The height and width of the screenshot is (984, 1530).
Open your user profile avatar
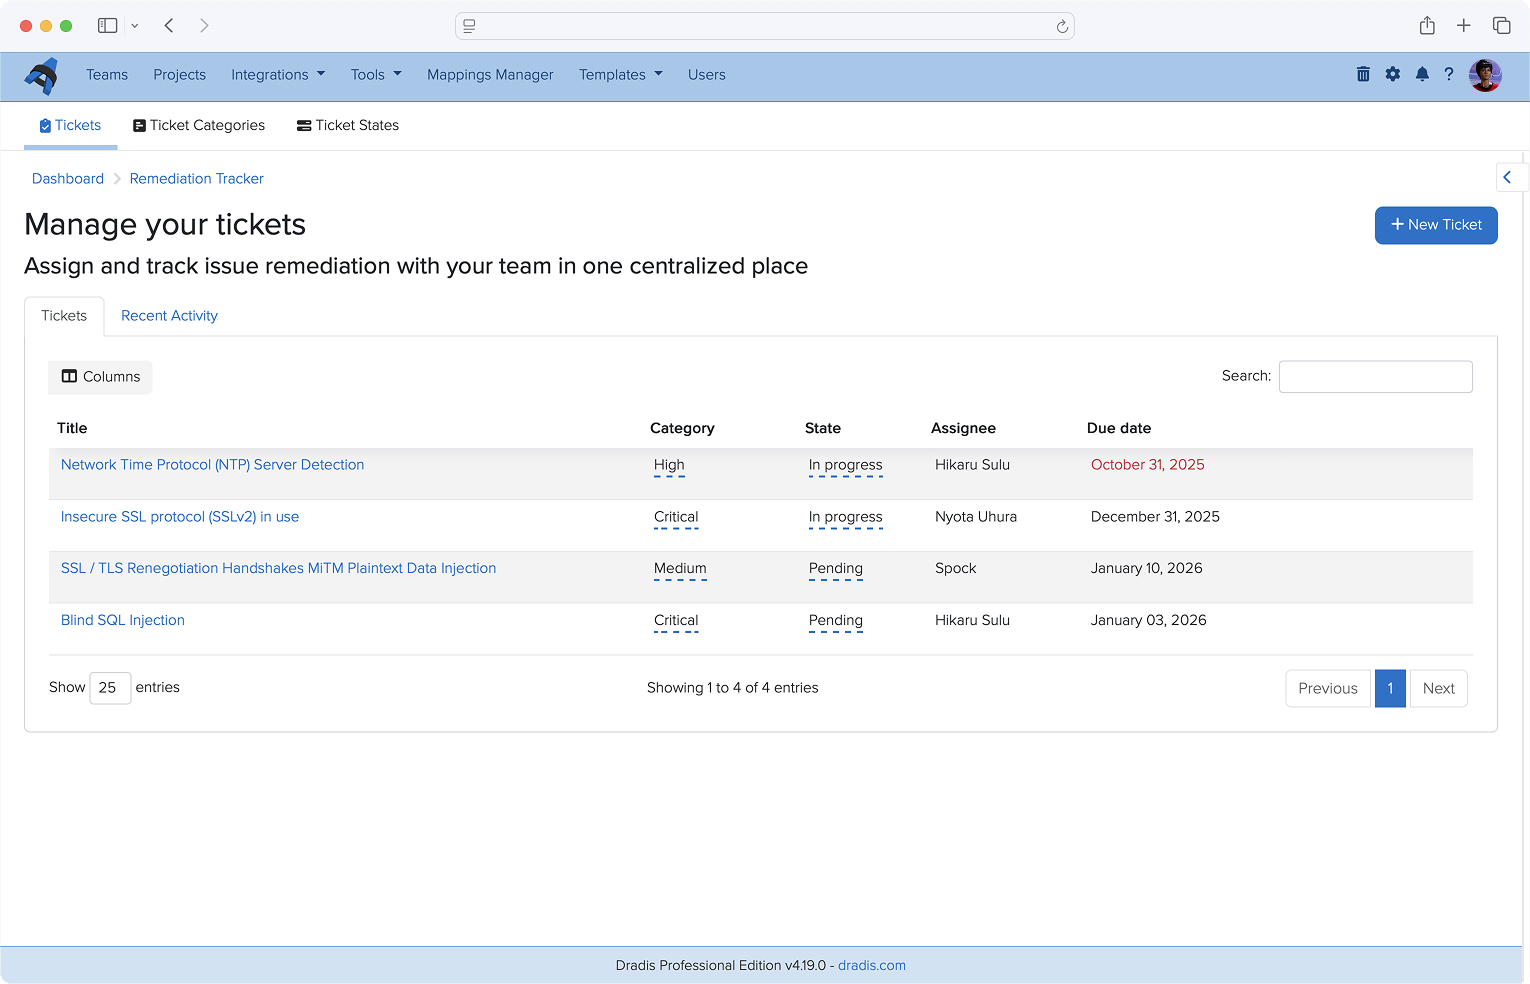tap(1486, 75)
